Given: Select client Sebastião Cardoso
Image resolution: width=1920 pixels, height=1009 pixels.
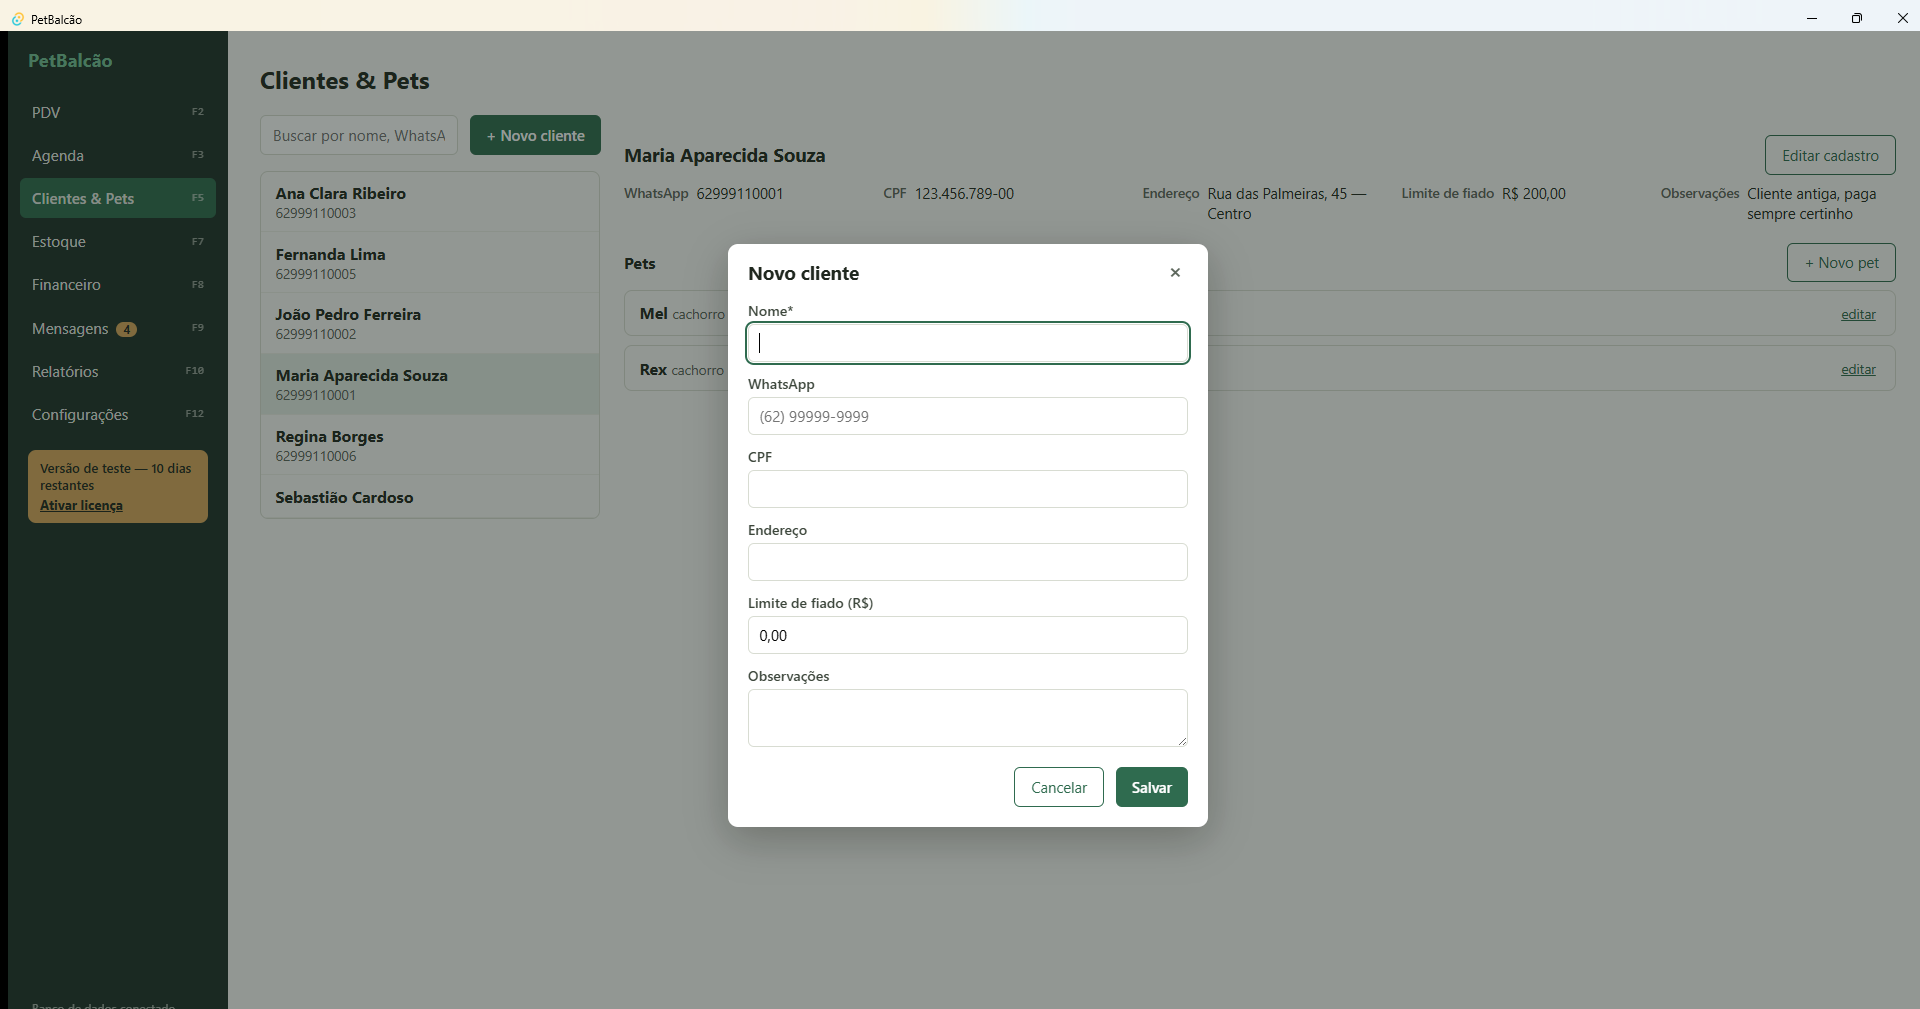Looking at the screenshot, I should pos(430,497).
